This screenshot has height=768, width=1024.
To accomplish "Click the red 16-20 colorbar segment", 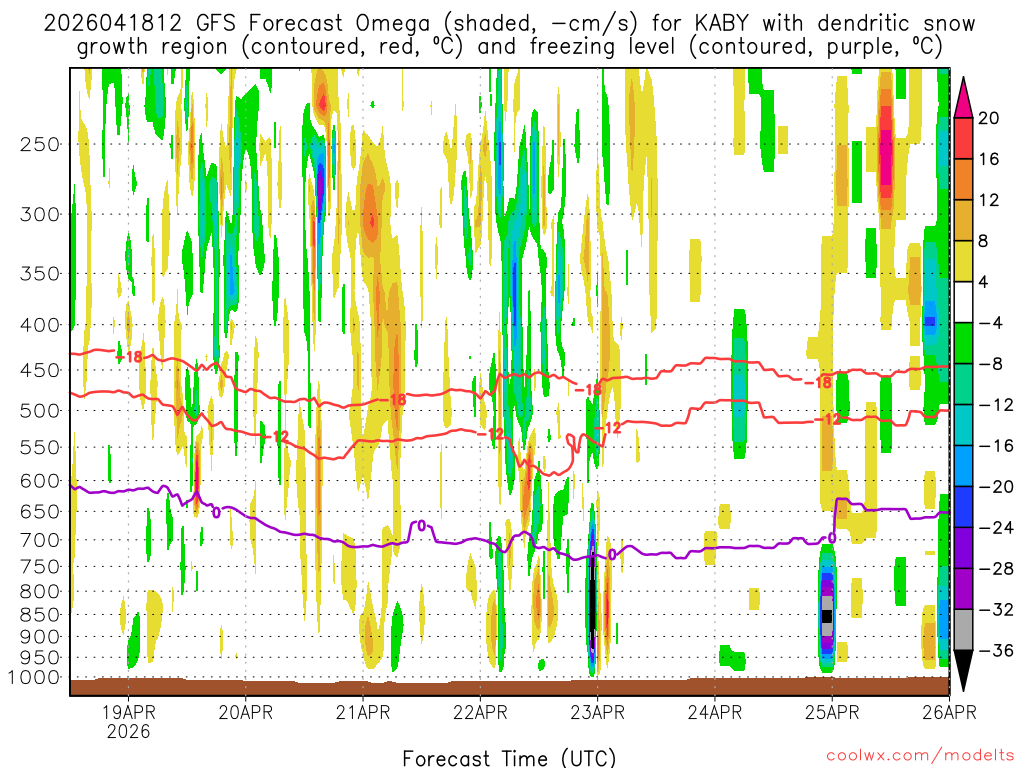I will 963,138.
